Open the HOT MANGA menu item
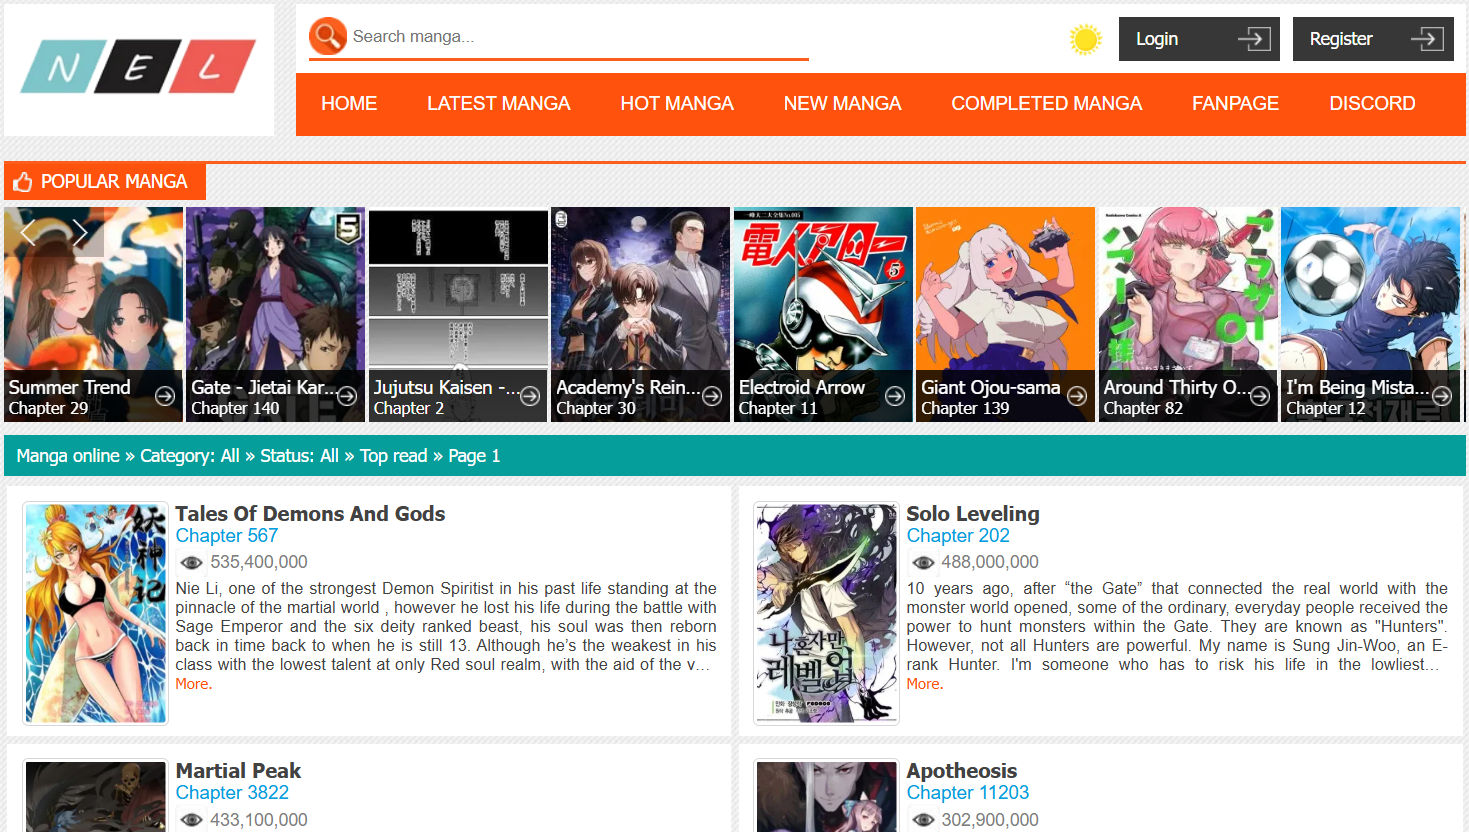This screenshot has width=1469, height=832. [677, 104]
